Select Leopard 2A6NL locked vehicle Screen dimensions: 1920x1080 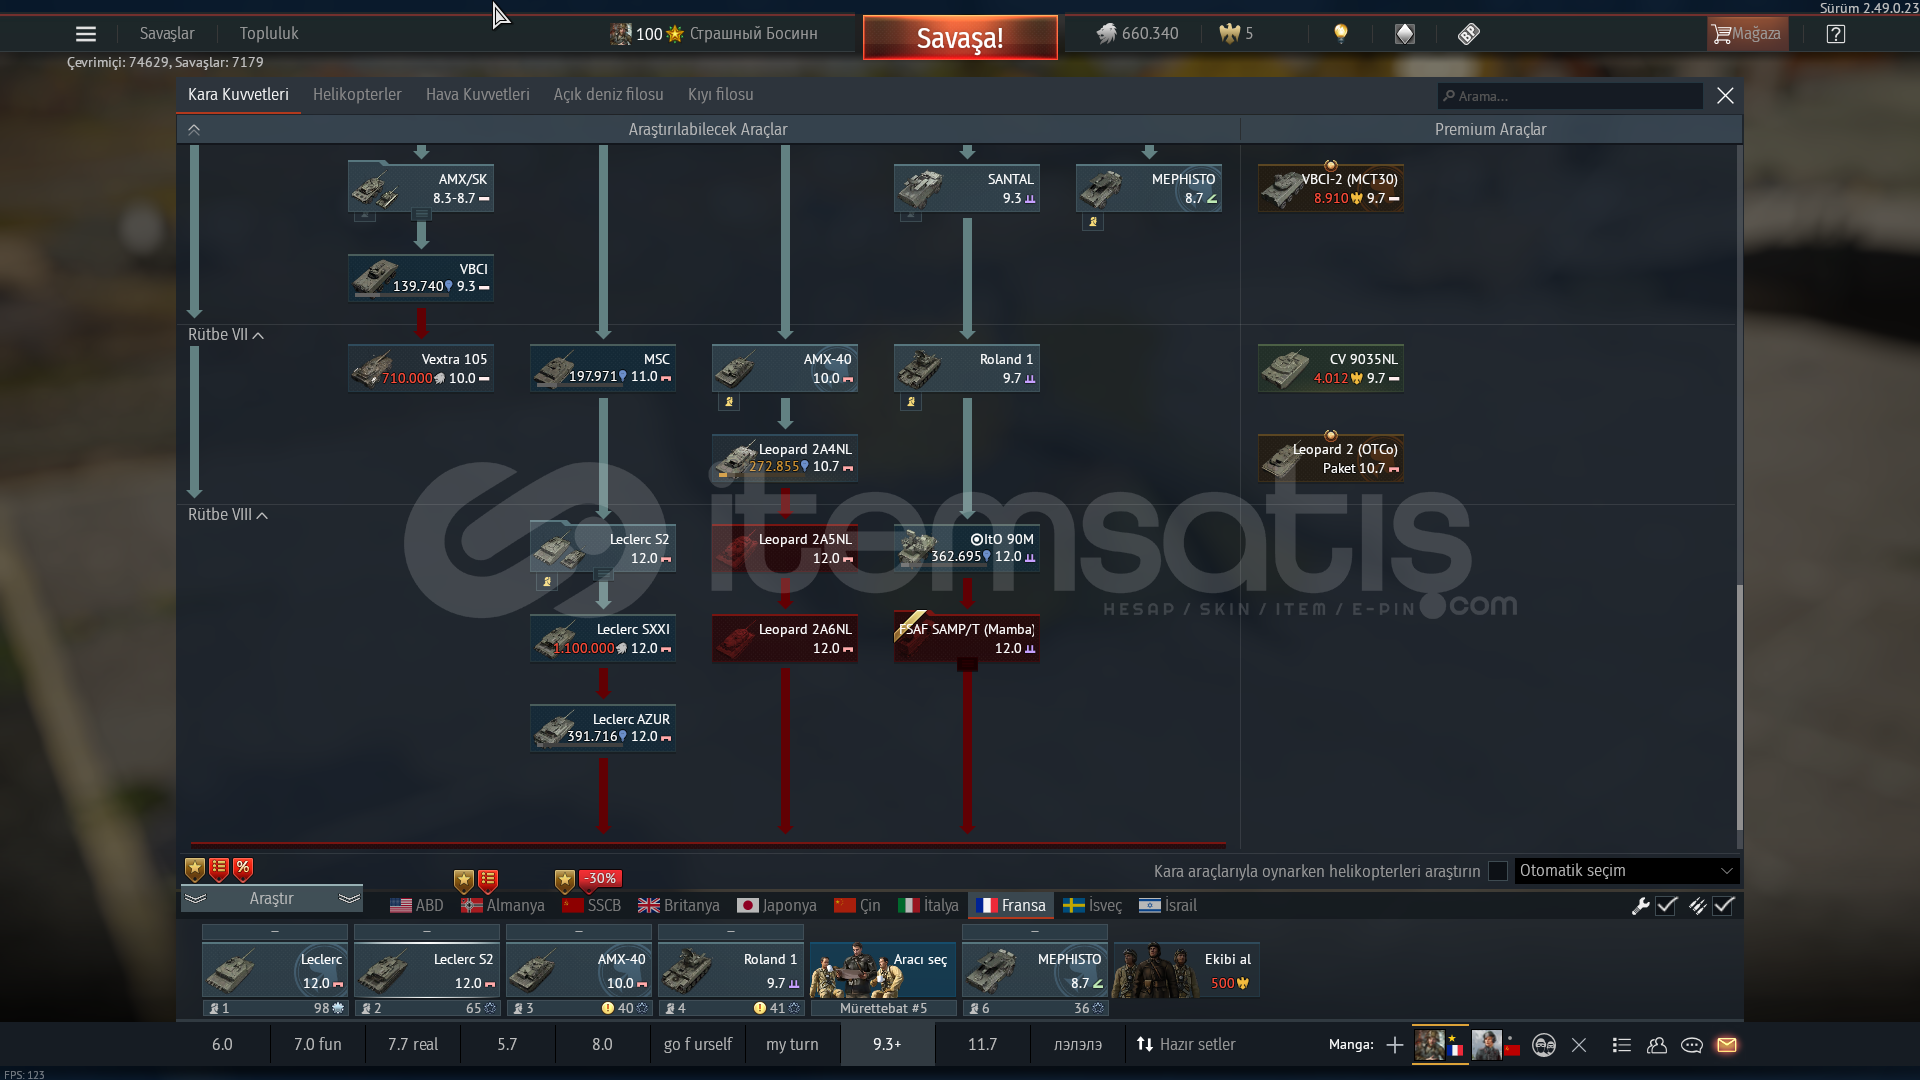point(785,638)
